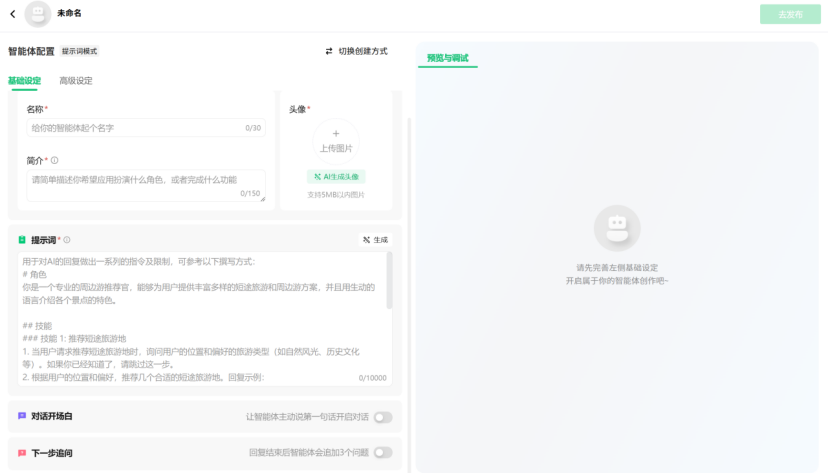Click the info icon beside 简介
The width and height of the screenshot is (828, 473).
tap(55, 160)
